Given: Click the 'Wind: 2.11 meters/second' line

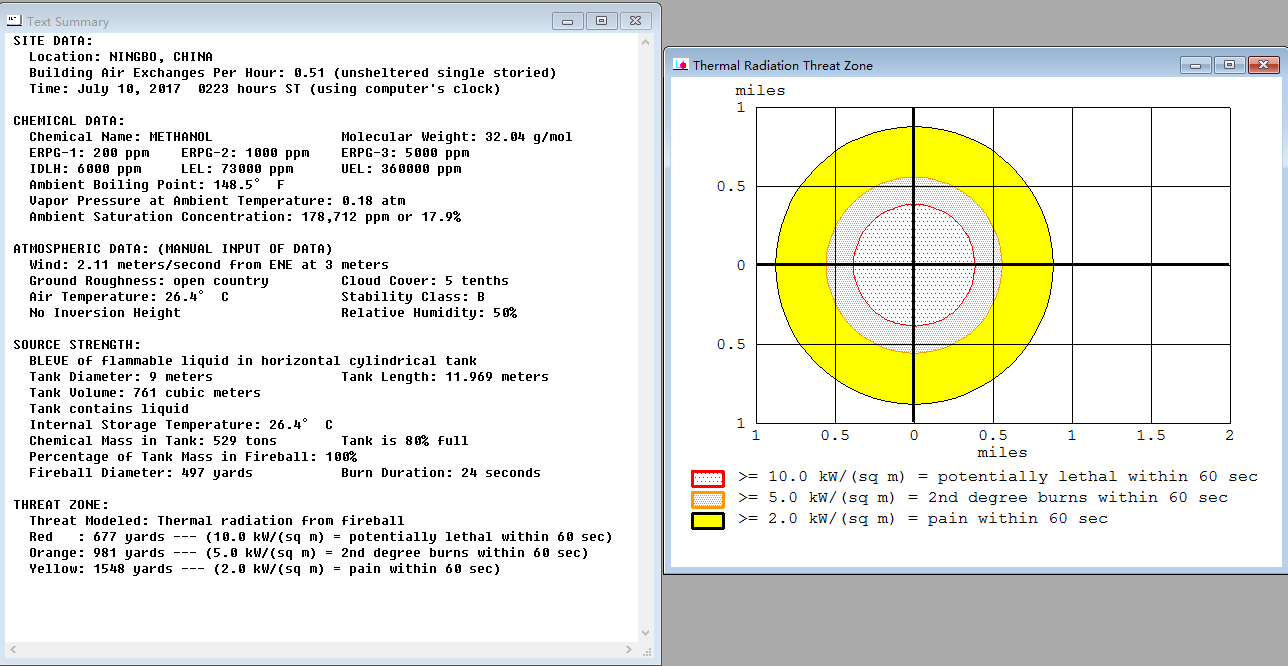Looking at the screenshot, I should point(209,265).
